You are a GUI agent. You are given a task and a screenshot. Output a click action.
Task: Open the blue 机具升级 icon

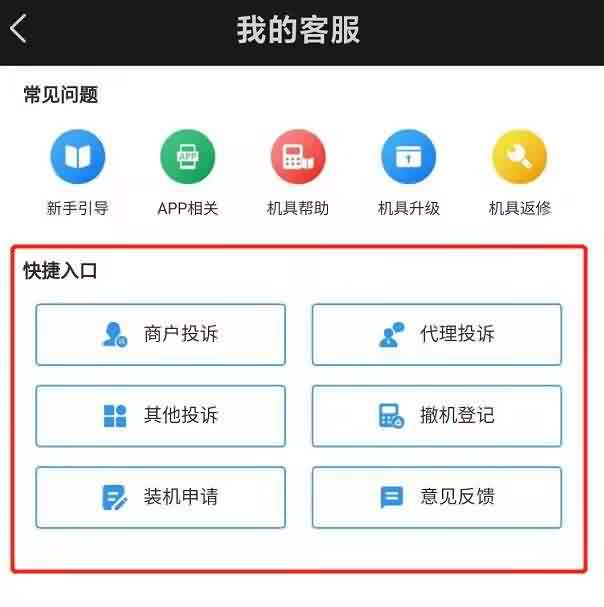click(408, 157)
